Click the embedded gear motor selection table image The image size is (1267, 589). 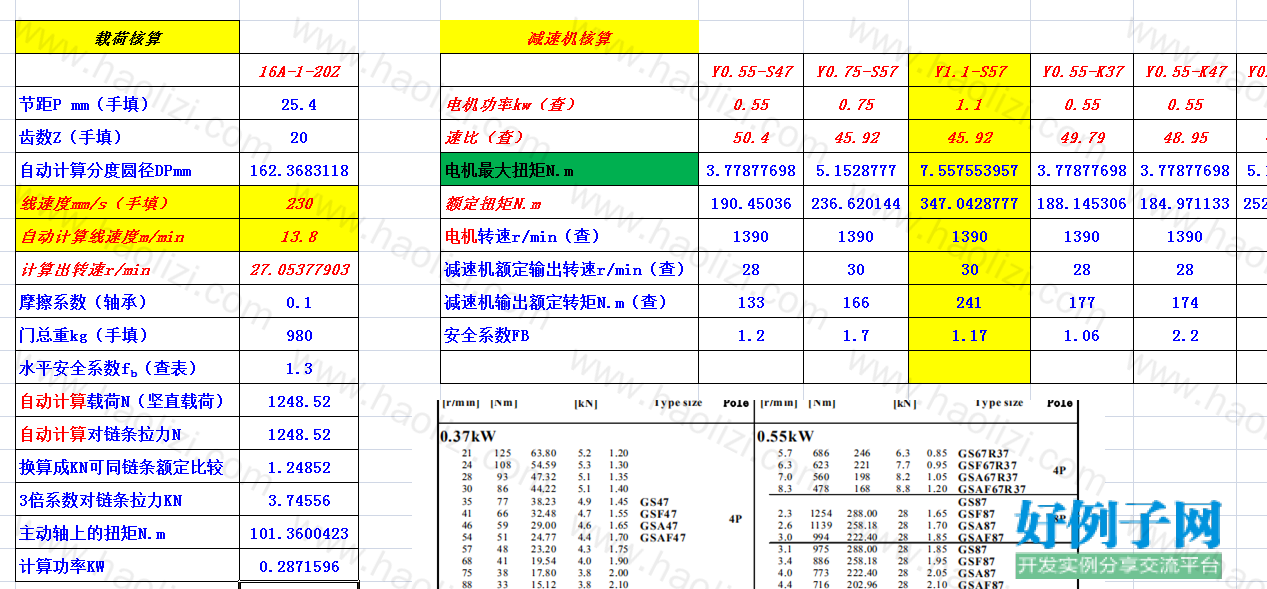pyautogui.click(x=759, y=494)
